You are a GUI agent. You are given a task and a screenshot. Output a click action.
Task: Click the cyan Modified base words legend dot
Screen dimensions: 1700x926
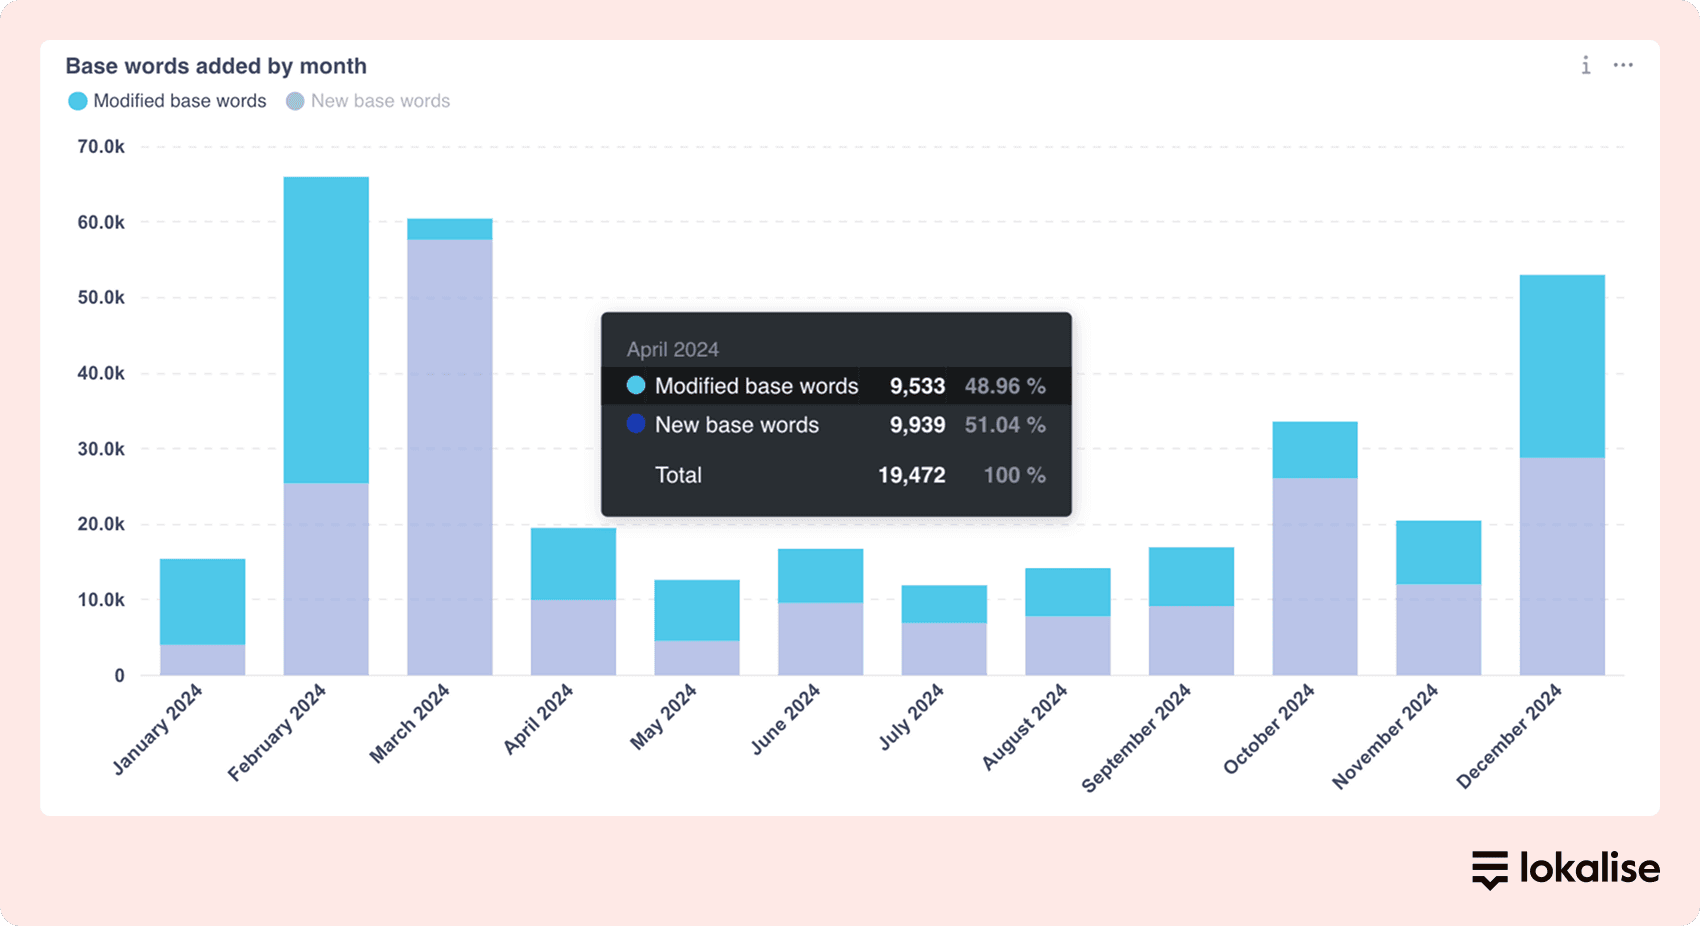77,101
